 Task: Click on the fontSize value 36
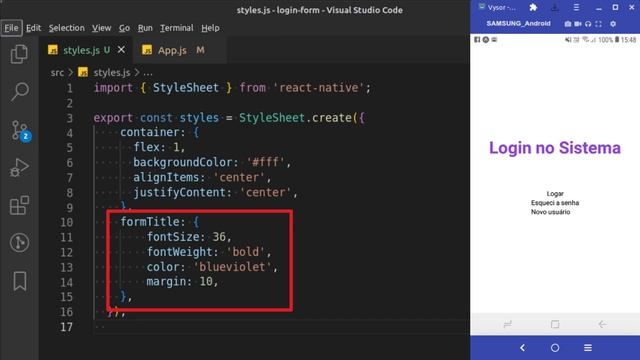coord(219,237)
